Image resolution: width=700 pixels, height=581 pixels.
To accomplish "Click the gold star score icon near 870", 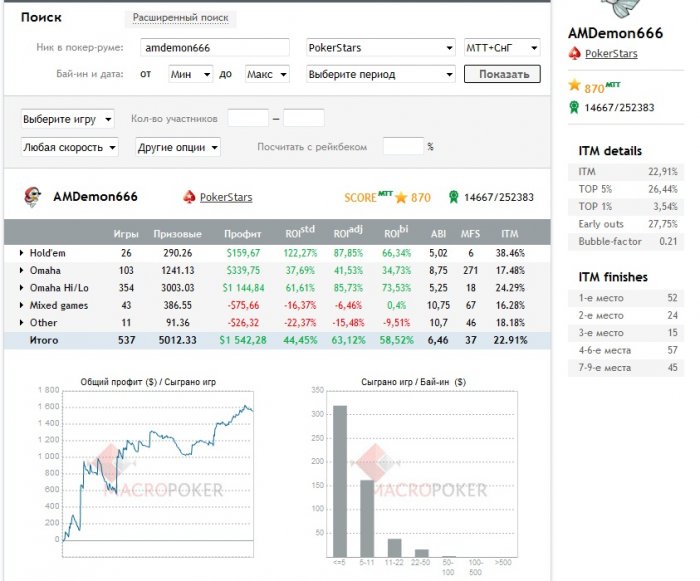I will [401, 197].
